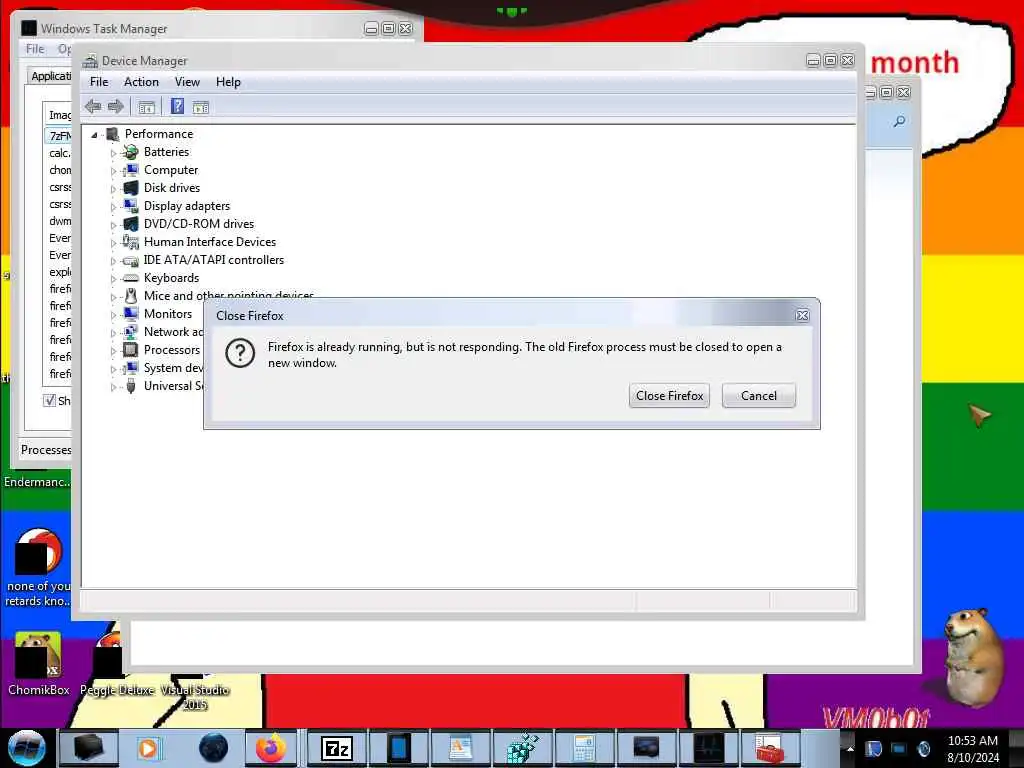This screenshot has height=768, width=1024.
Task: Select the Batteries icon in device tree
Action: coord(131,152)
